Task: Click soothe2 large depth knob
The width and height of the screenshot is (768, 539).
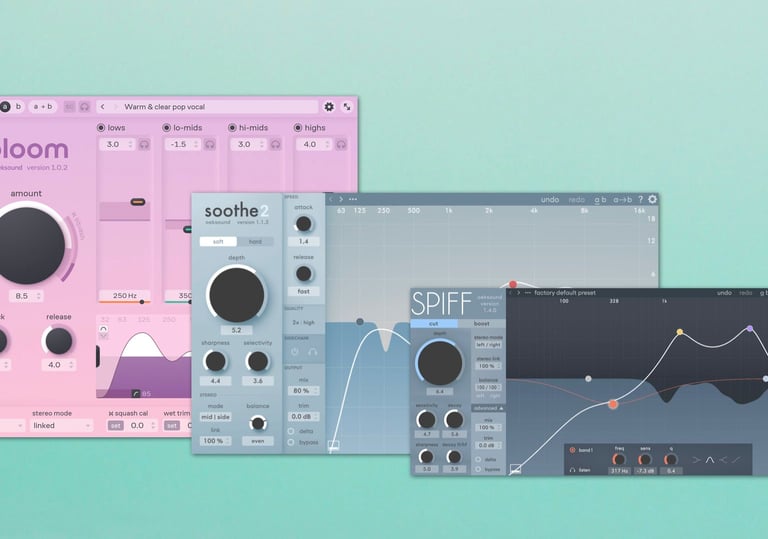Action: pos(237,294)
